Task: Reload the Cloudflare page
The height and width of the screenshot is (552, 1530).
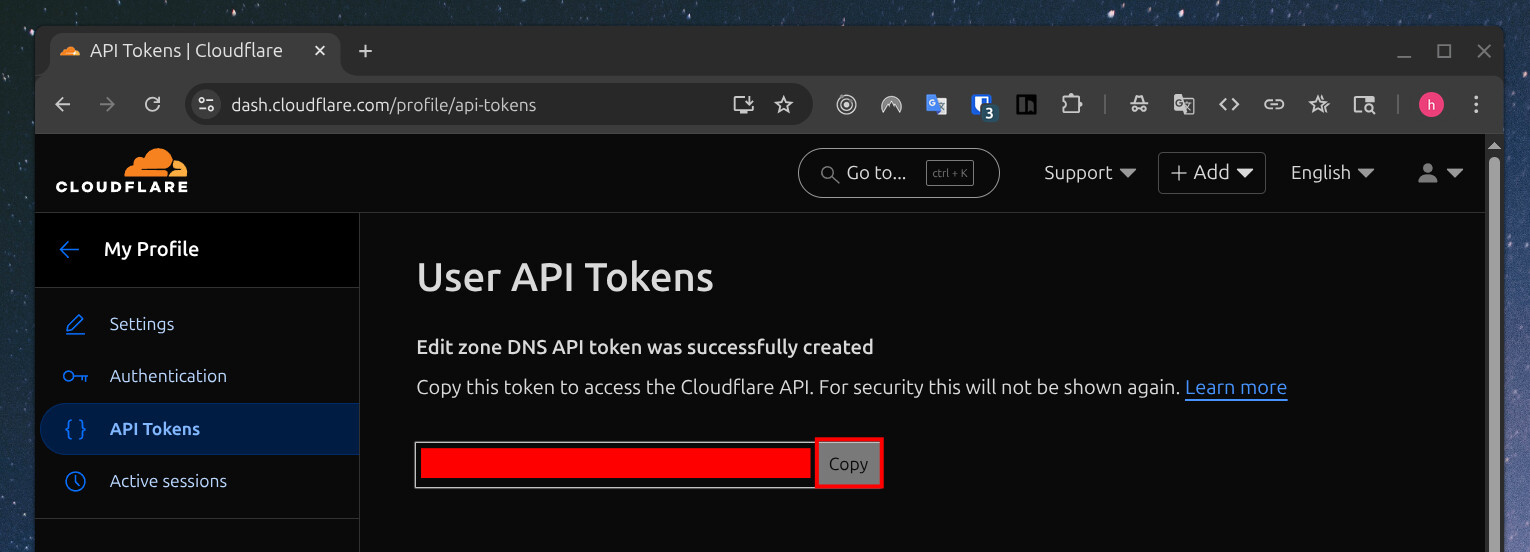Action: click(153, 104)
